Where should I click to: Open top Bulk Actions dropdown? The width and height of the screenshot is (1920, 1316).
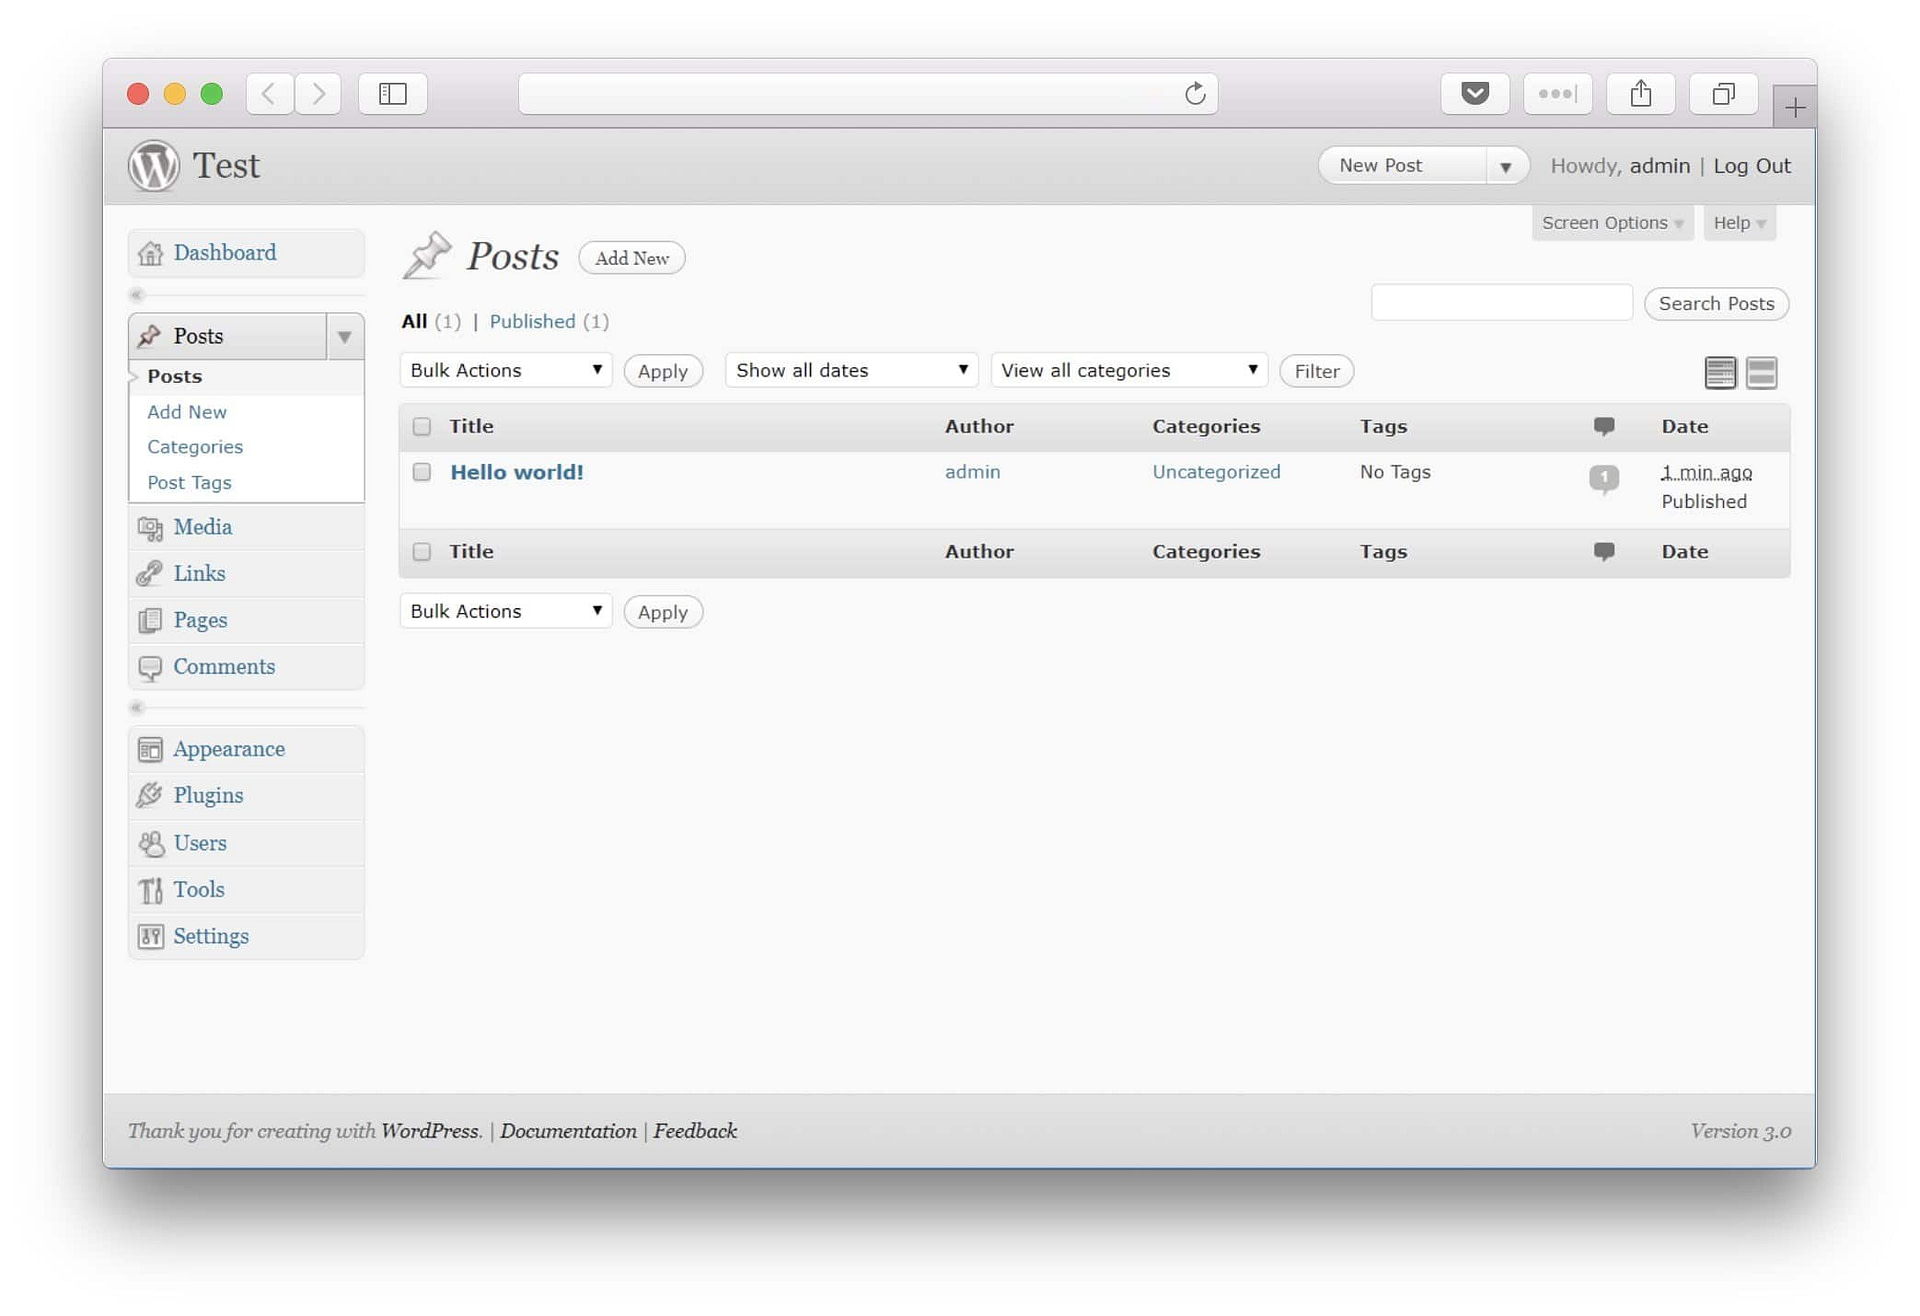pyautogui.click(x=506, y=371)
